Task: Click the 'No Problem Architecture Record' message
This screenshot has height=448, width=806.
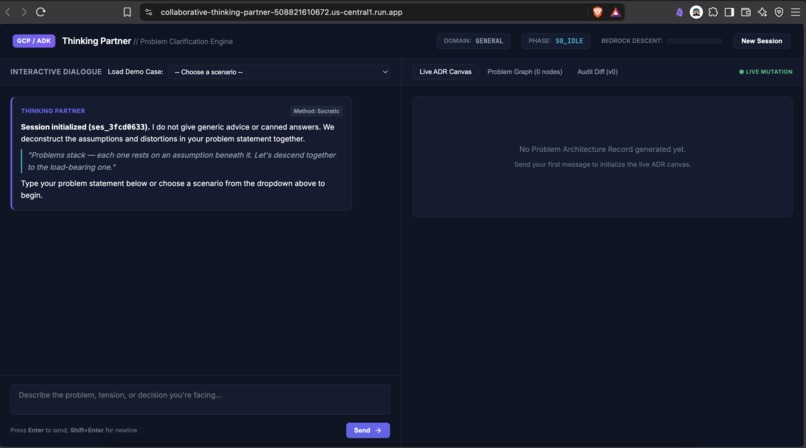Action: [602, 149]
